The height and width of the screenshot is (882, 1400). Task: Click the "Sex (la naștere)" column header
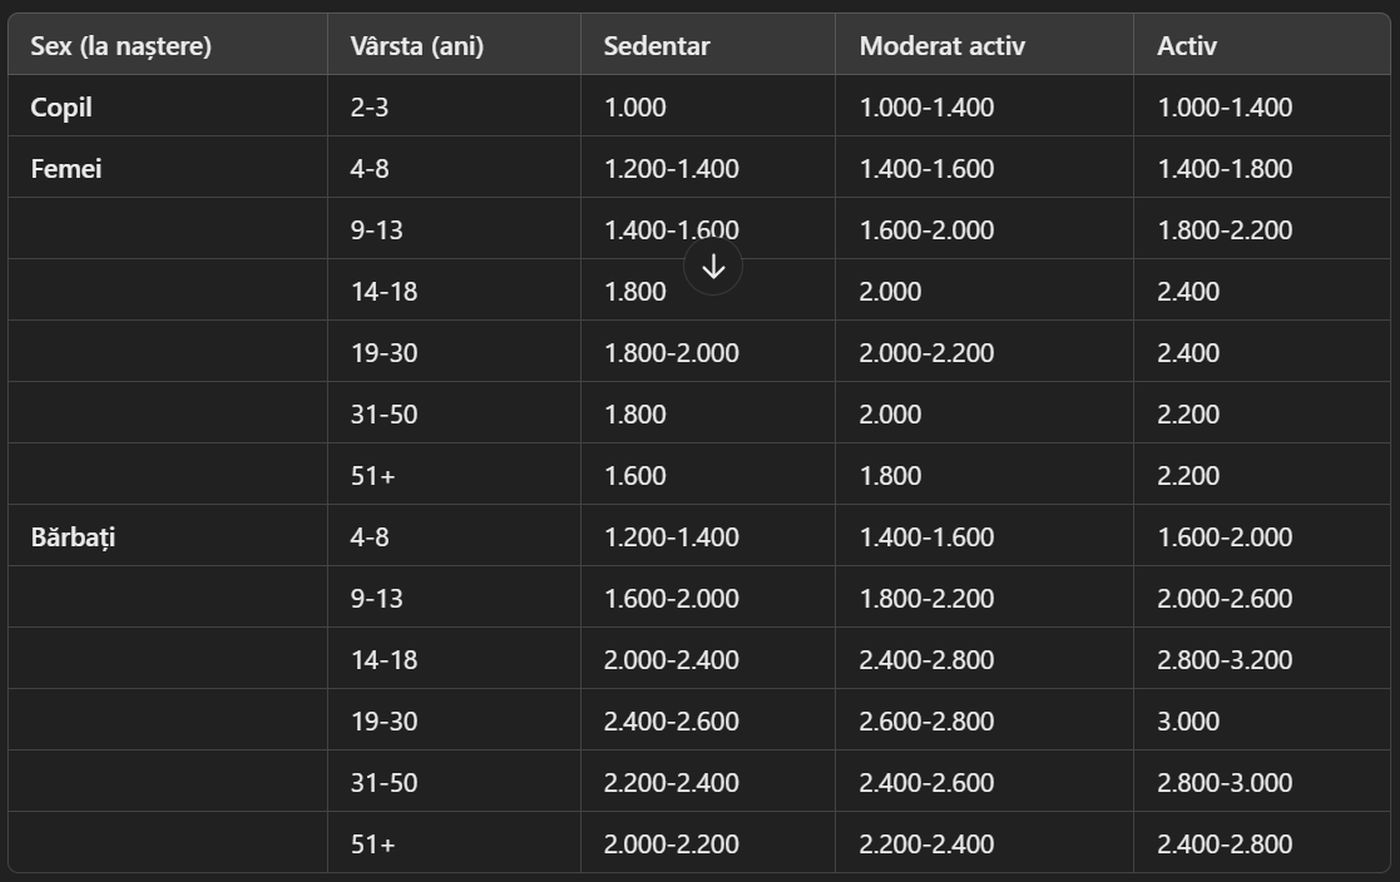(x=121, y=46)
